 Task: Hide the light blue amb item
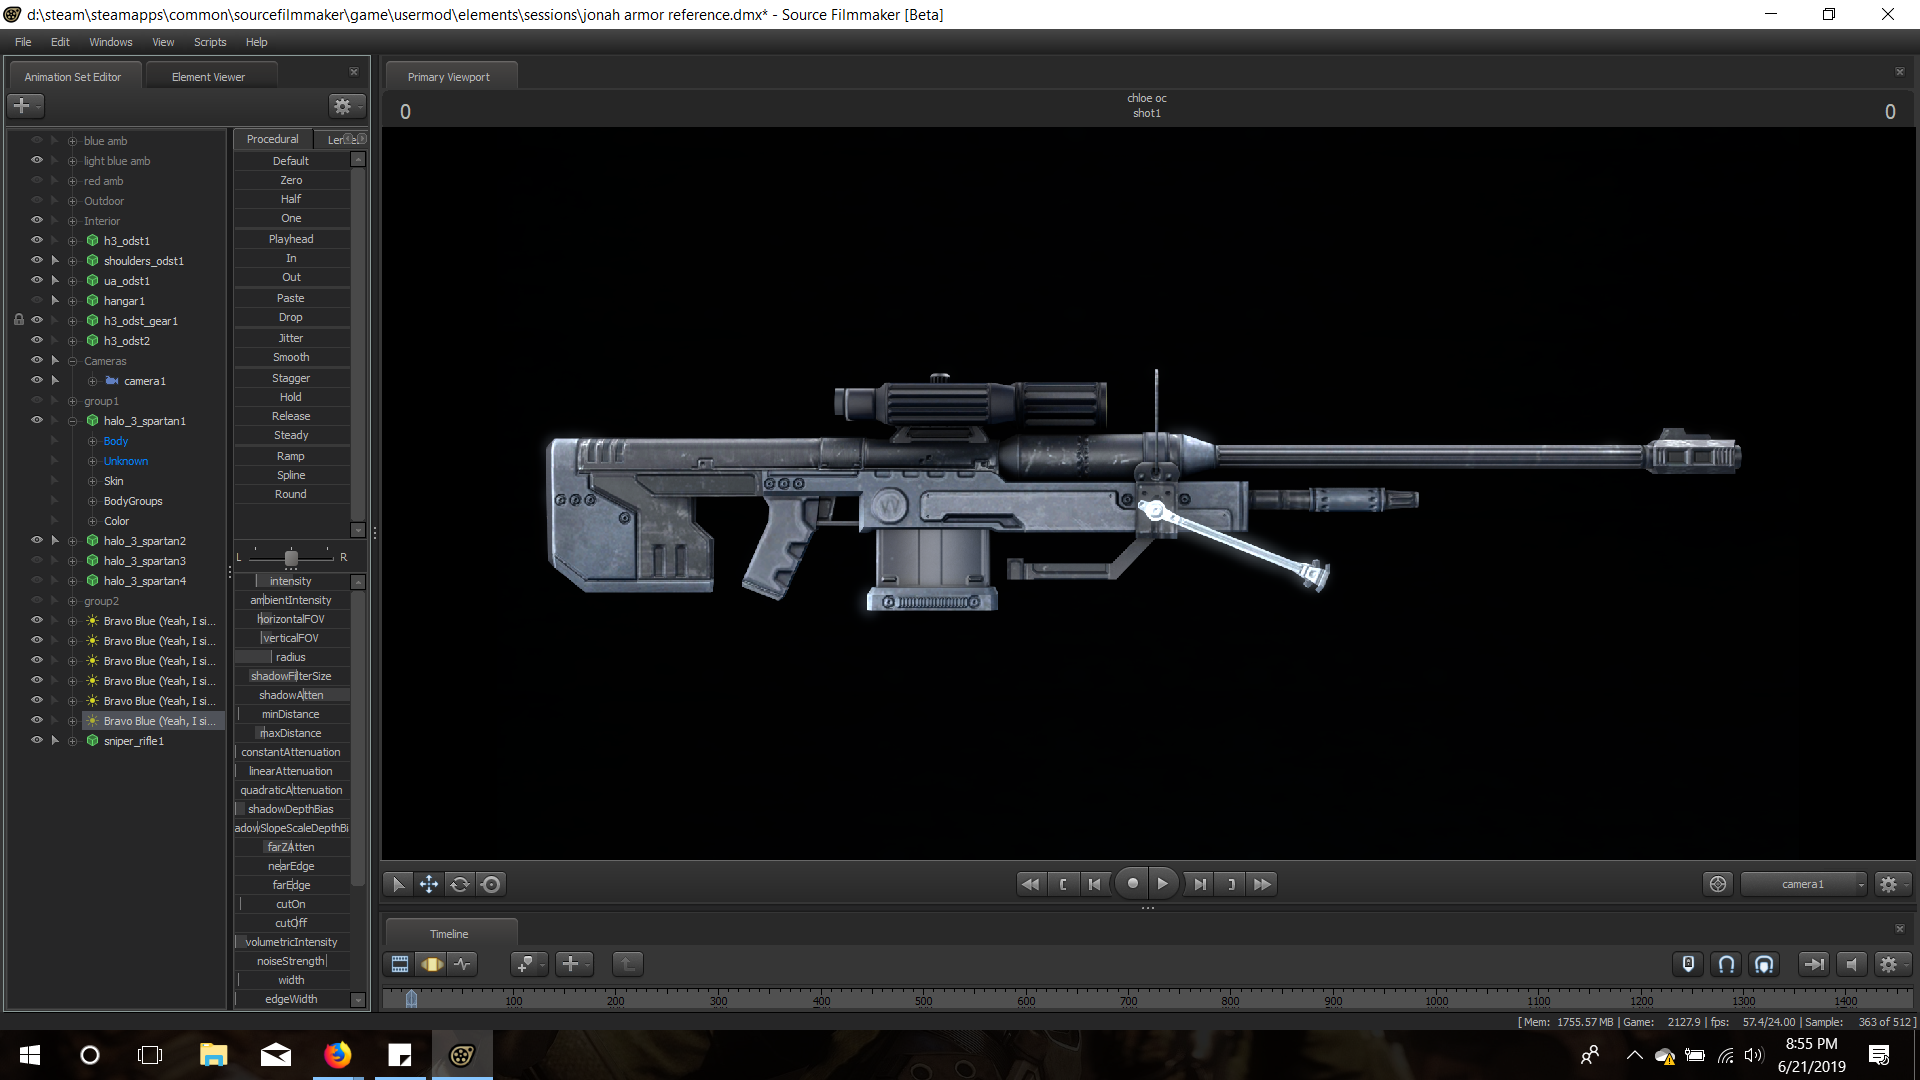(x=37, y=160)
